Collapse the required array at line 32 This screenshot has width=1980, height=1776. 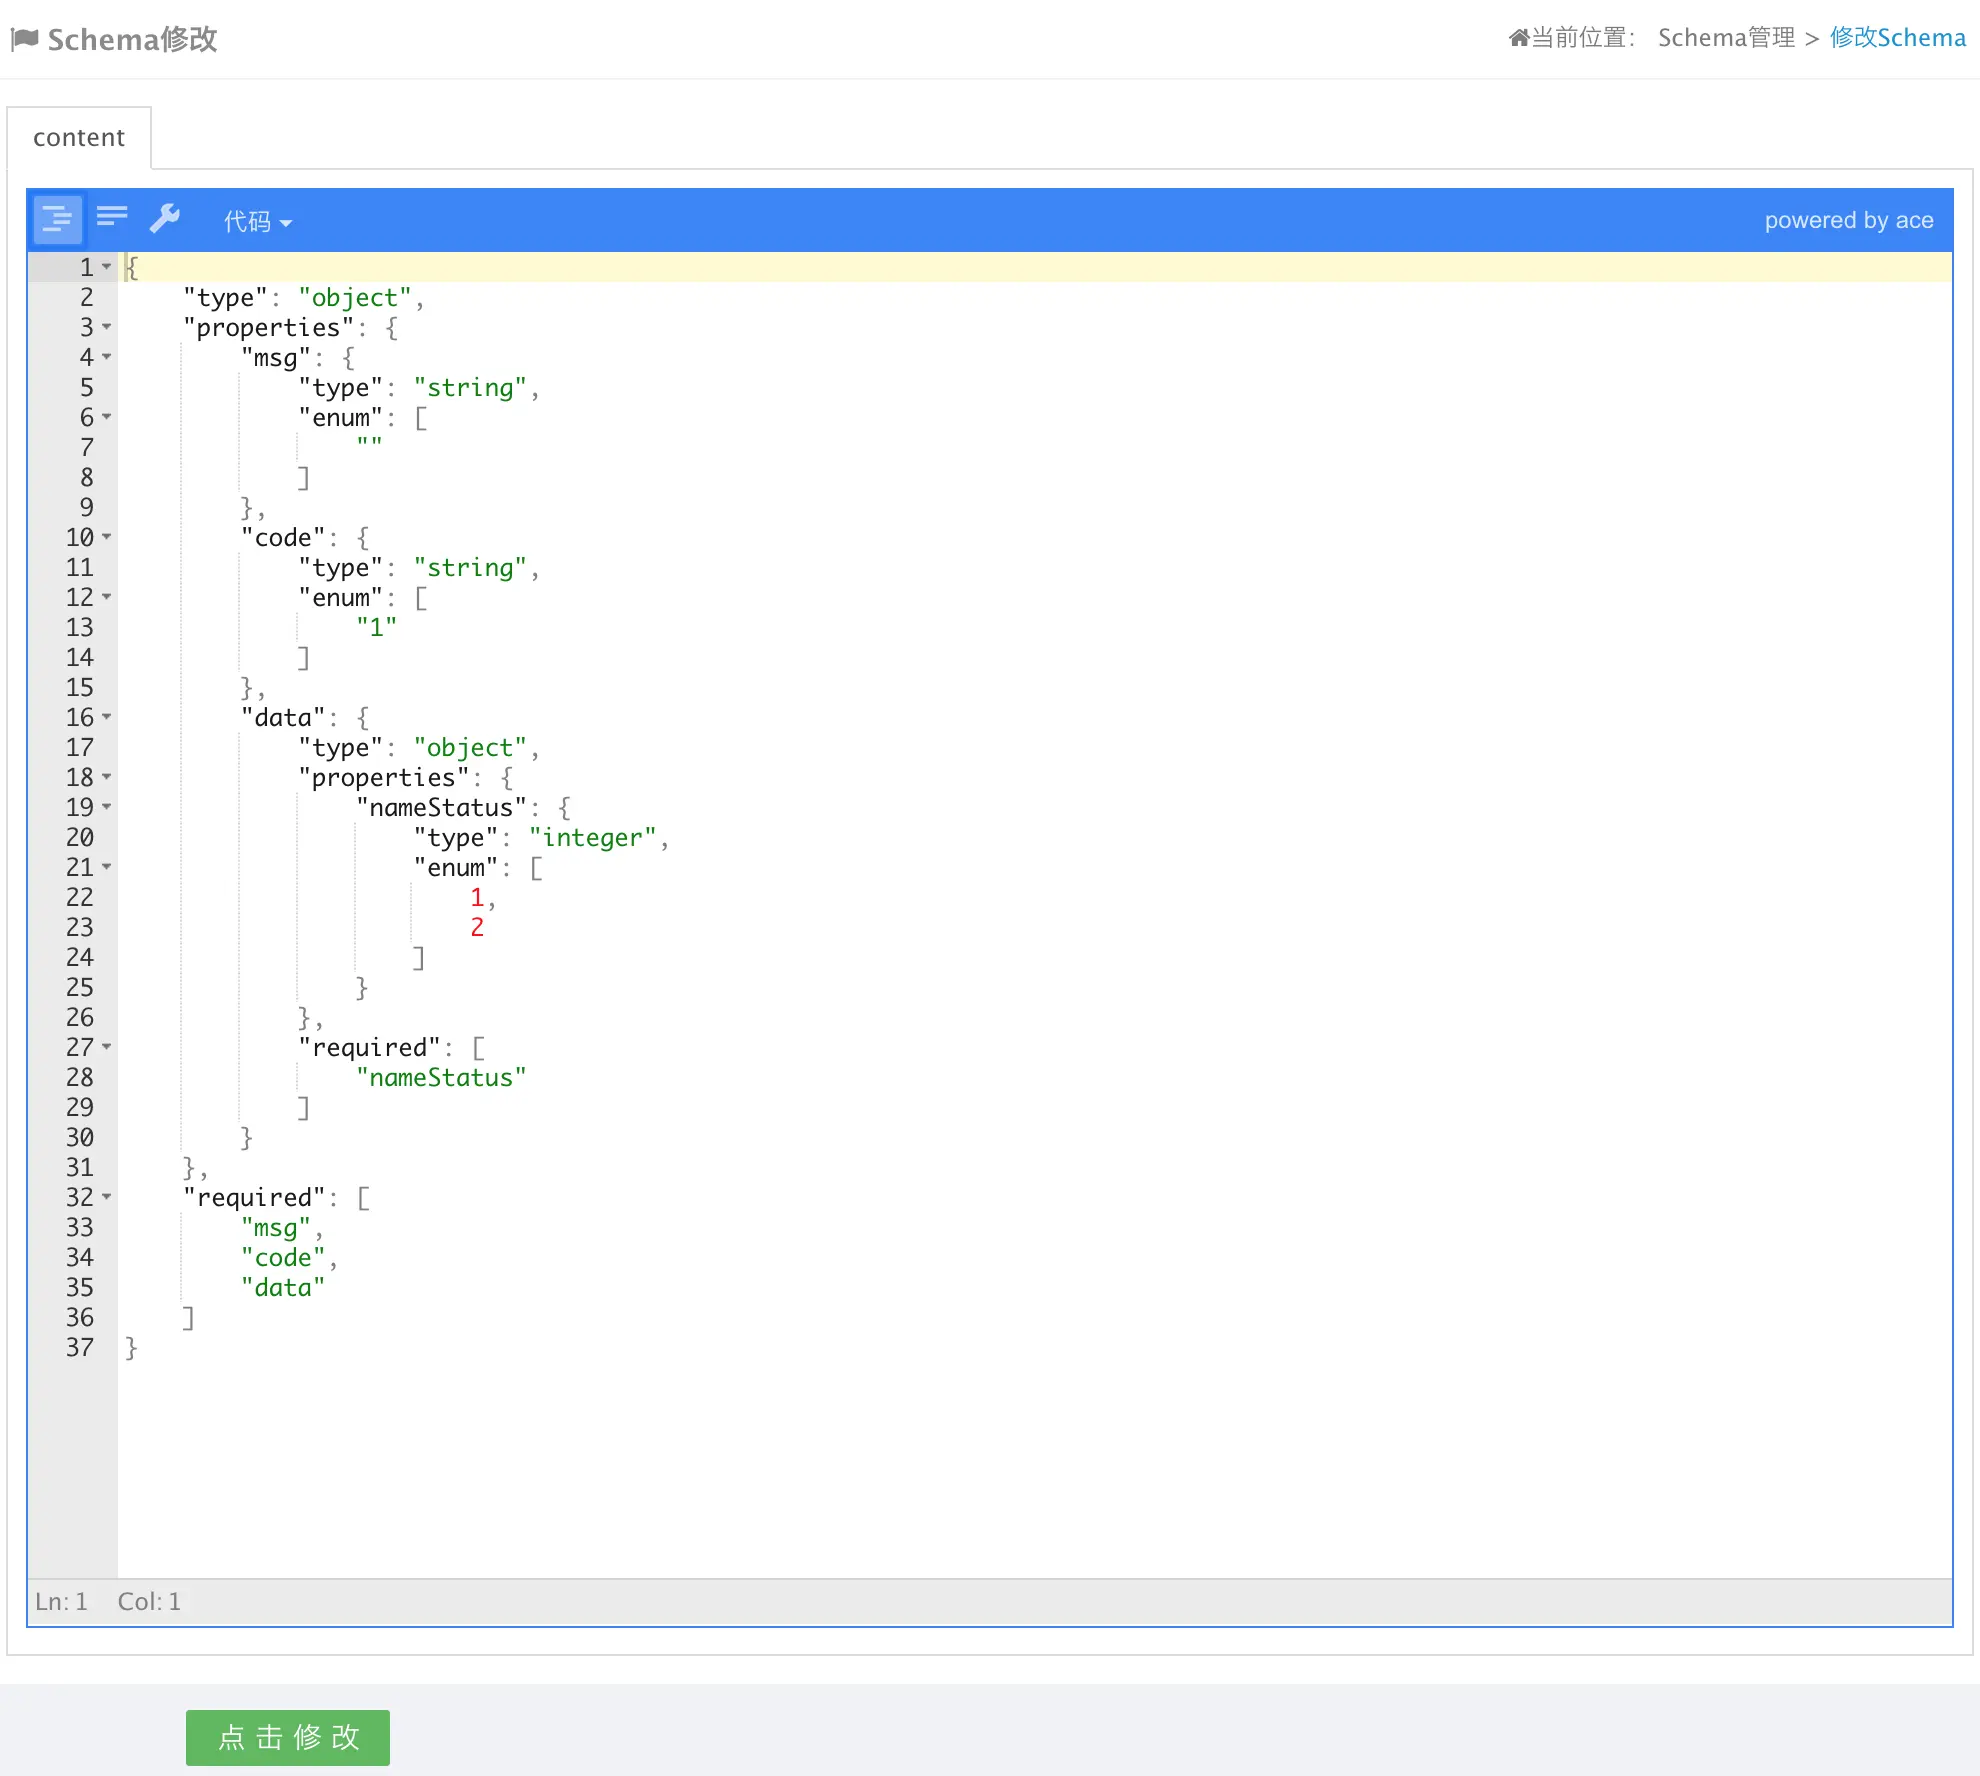pos(107,1197)
